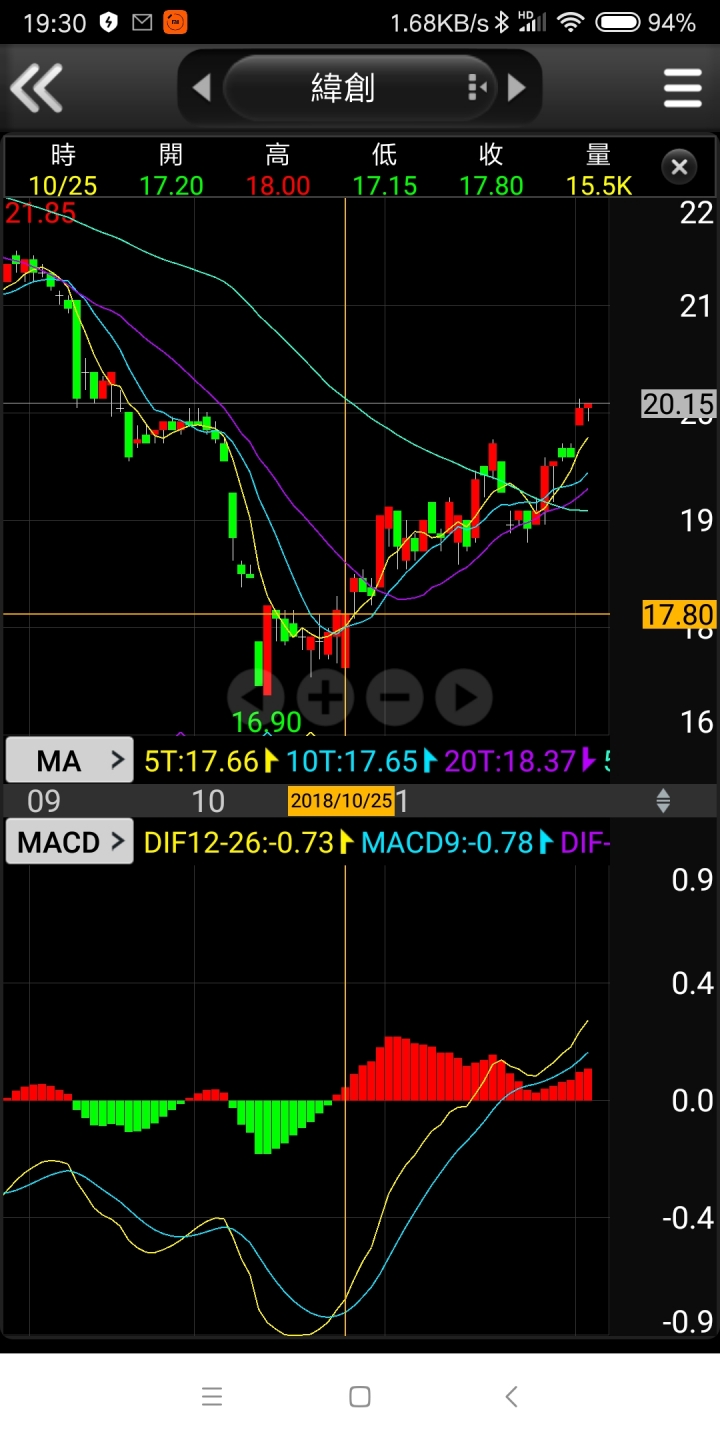Tap the Wi-Fi status icon
Viewport: 720px width, 1440px height.
571,22
